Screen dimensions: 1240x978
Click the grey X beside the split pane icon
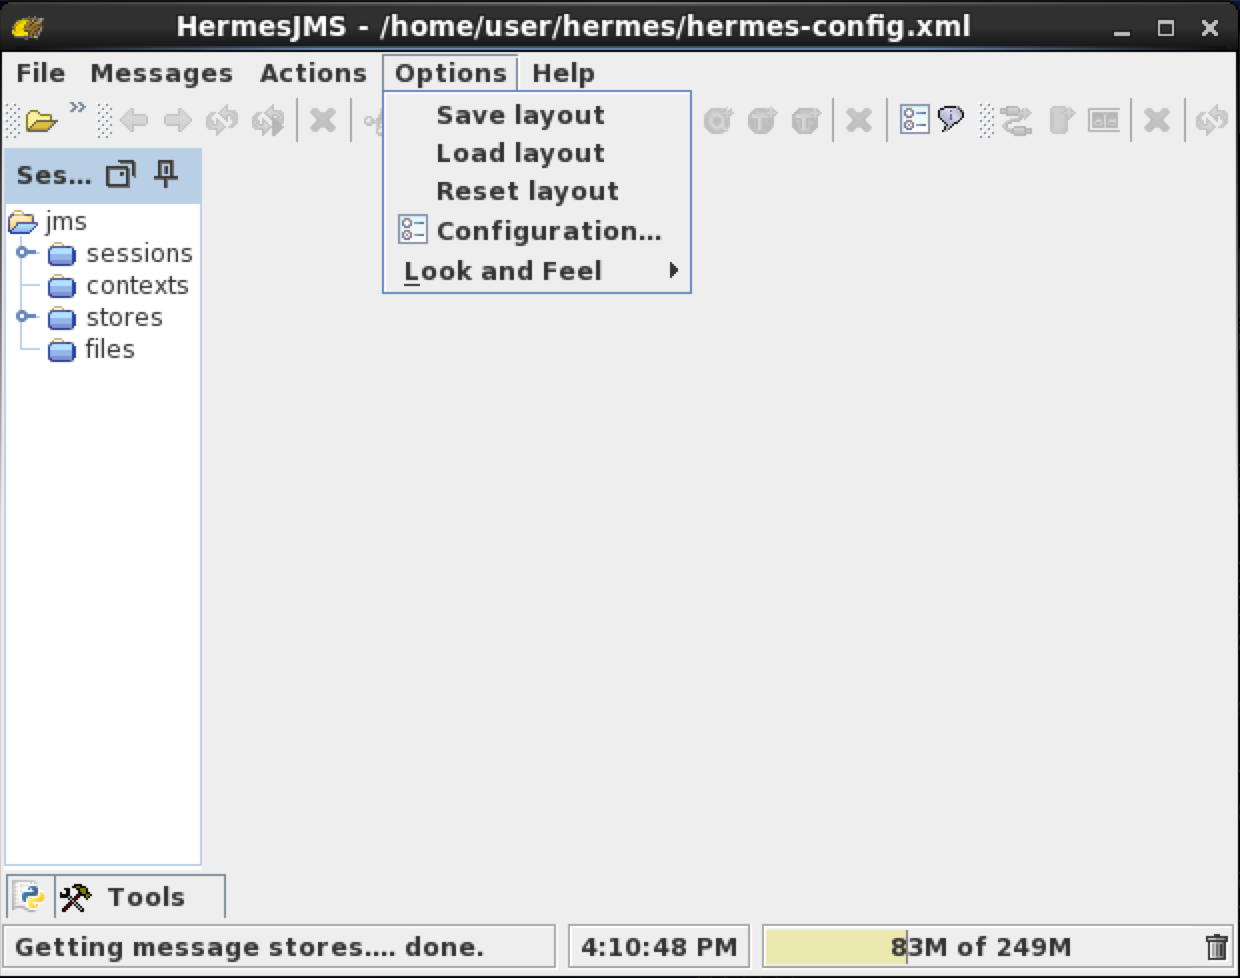[1157, 121]
